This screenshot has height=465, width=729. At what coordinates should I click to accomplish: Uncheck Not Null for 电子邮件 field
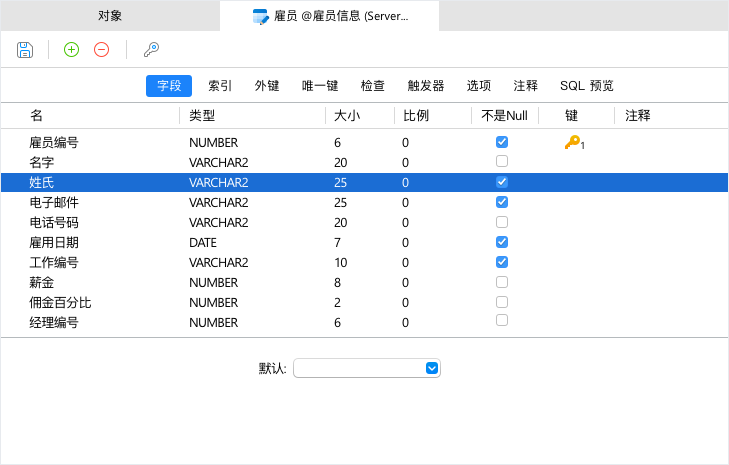click(x=502, y=202)
